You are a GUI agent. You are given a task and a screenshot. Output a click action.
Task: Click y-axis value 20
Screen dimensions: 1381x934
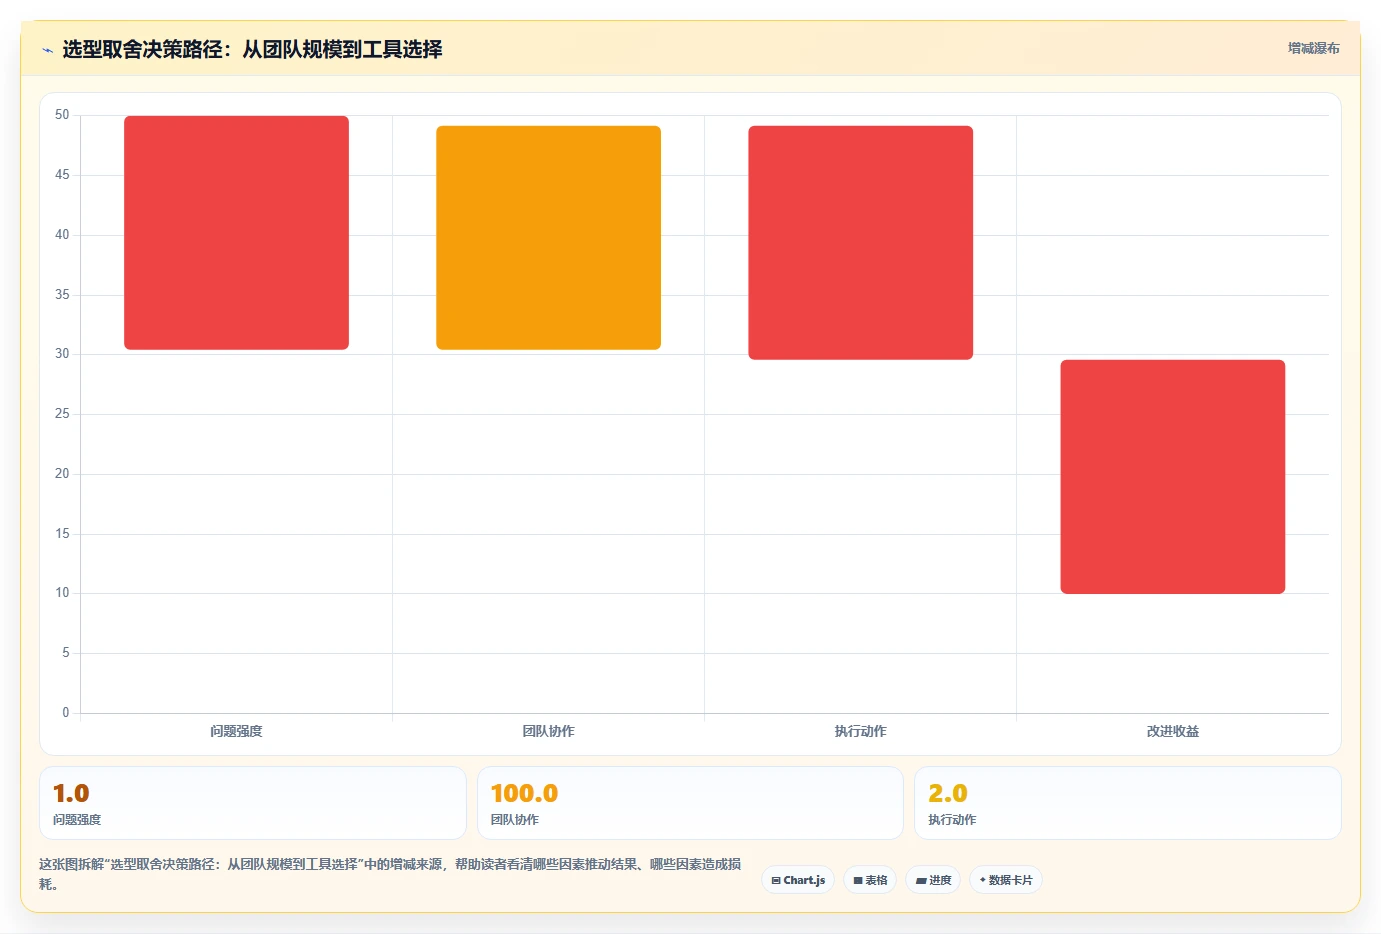pyautogui.click(x=62, y=474)
